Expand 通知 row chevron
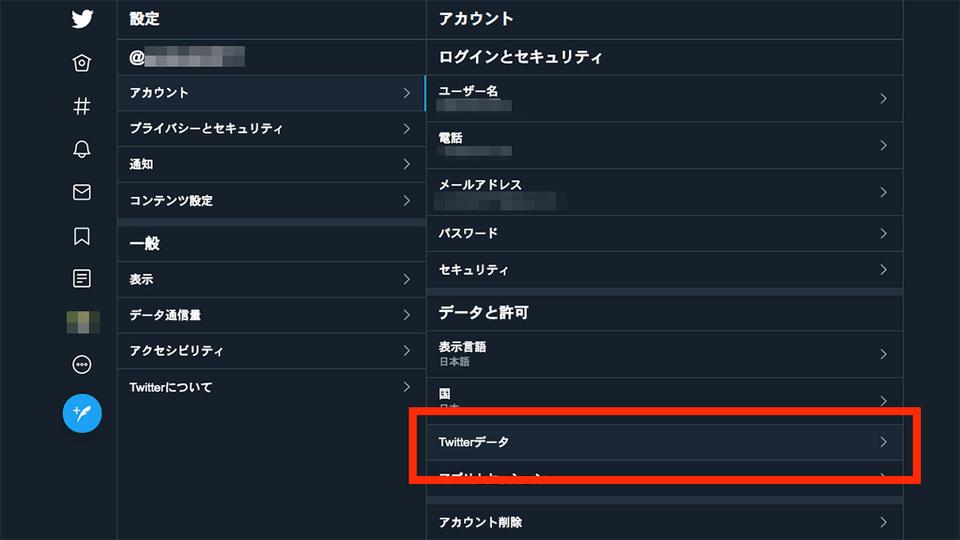Screen dimensions: 960x540 [407, 164]
